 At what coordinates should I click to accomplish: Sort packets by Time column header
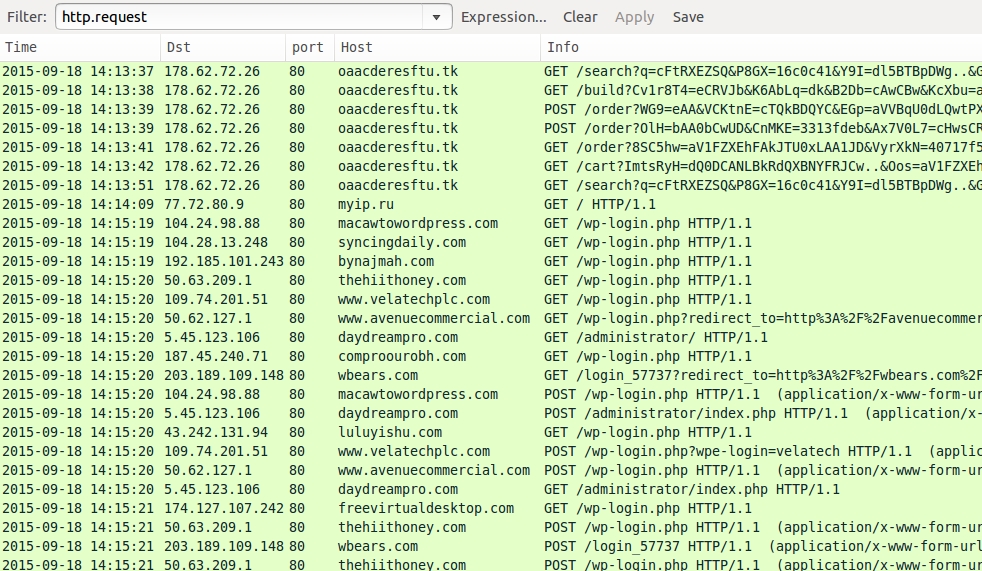80,47
